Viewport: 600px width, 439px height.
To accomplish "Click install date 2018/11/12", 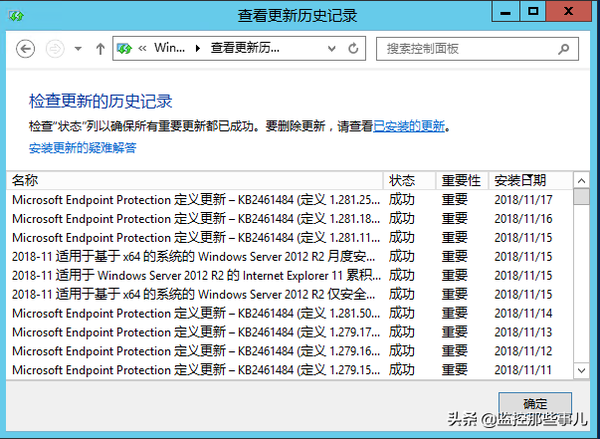I will [x=523, y=351].
